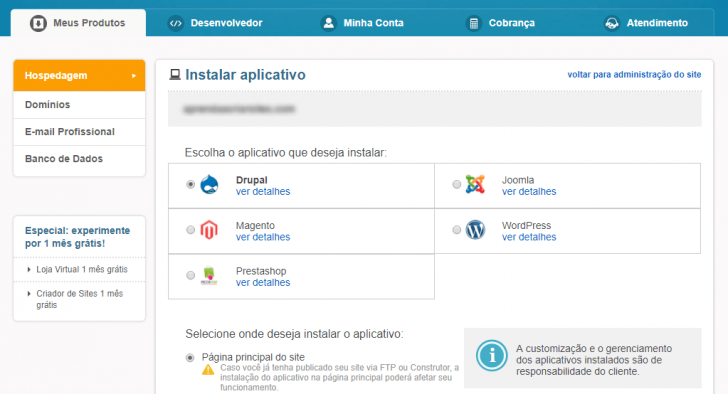Image resolution: width=728 pixels, height=394 pixels.
Task: Select the WordPress radio button
Action: click(457, 230)
